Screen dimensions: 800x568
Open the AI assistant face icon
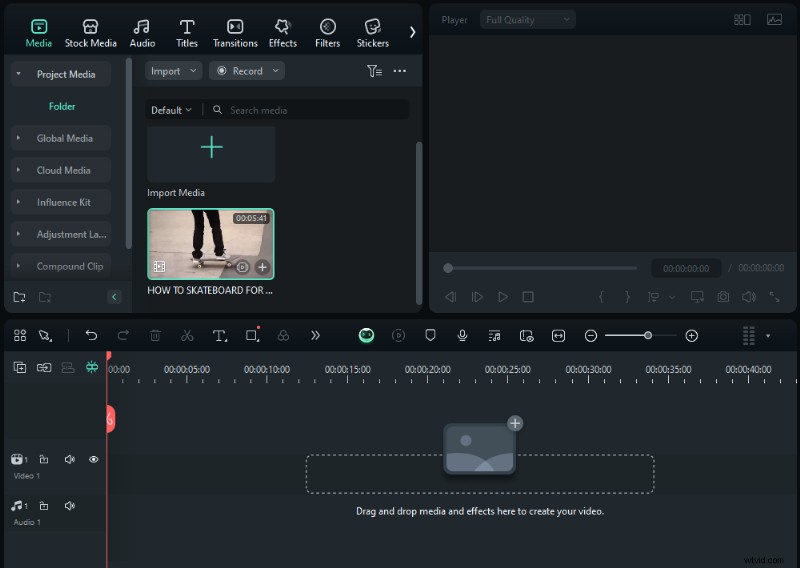pyautogui.click(x=366, y=335)
